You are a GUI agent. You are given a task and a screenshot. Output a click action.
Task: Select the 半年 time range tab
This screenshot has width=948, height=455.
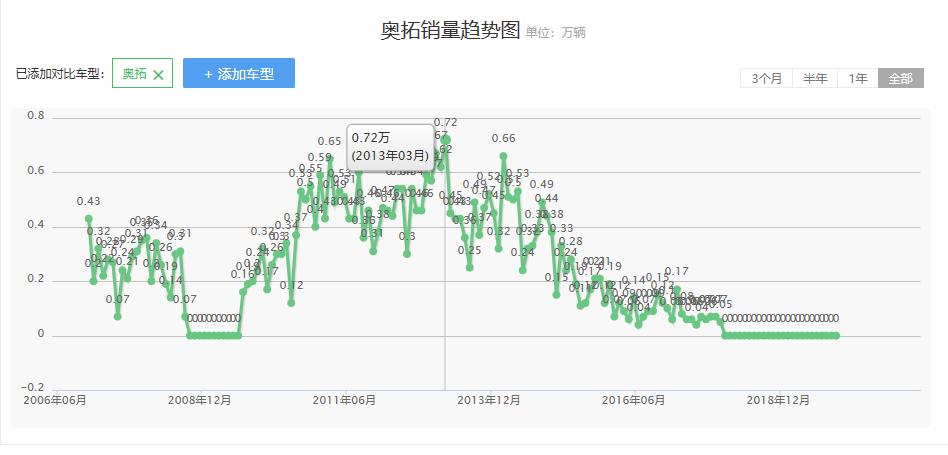point(815,78)
